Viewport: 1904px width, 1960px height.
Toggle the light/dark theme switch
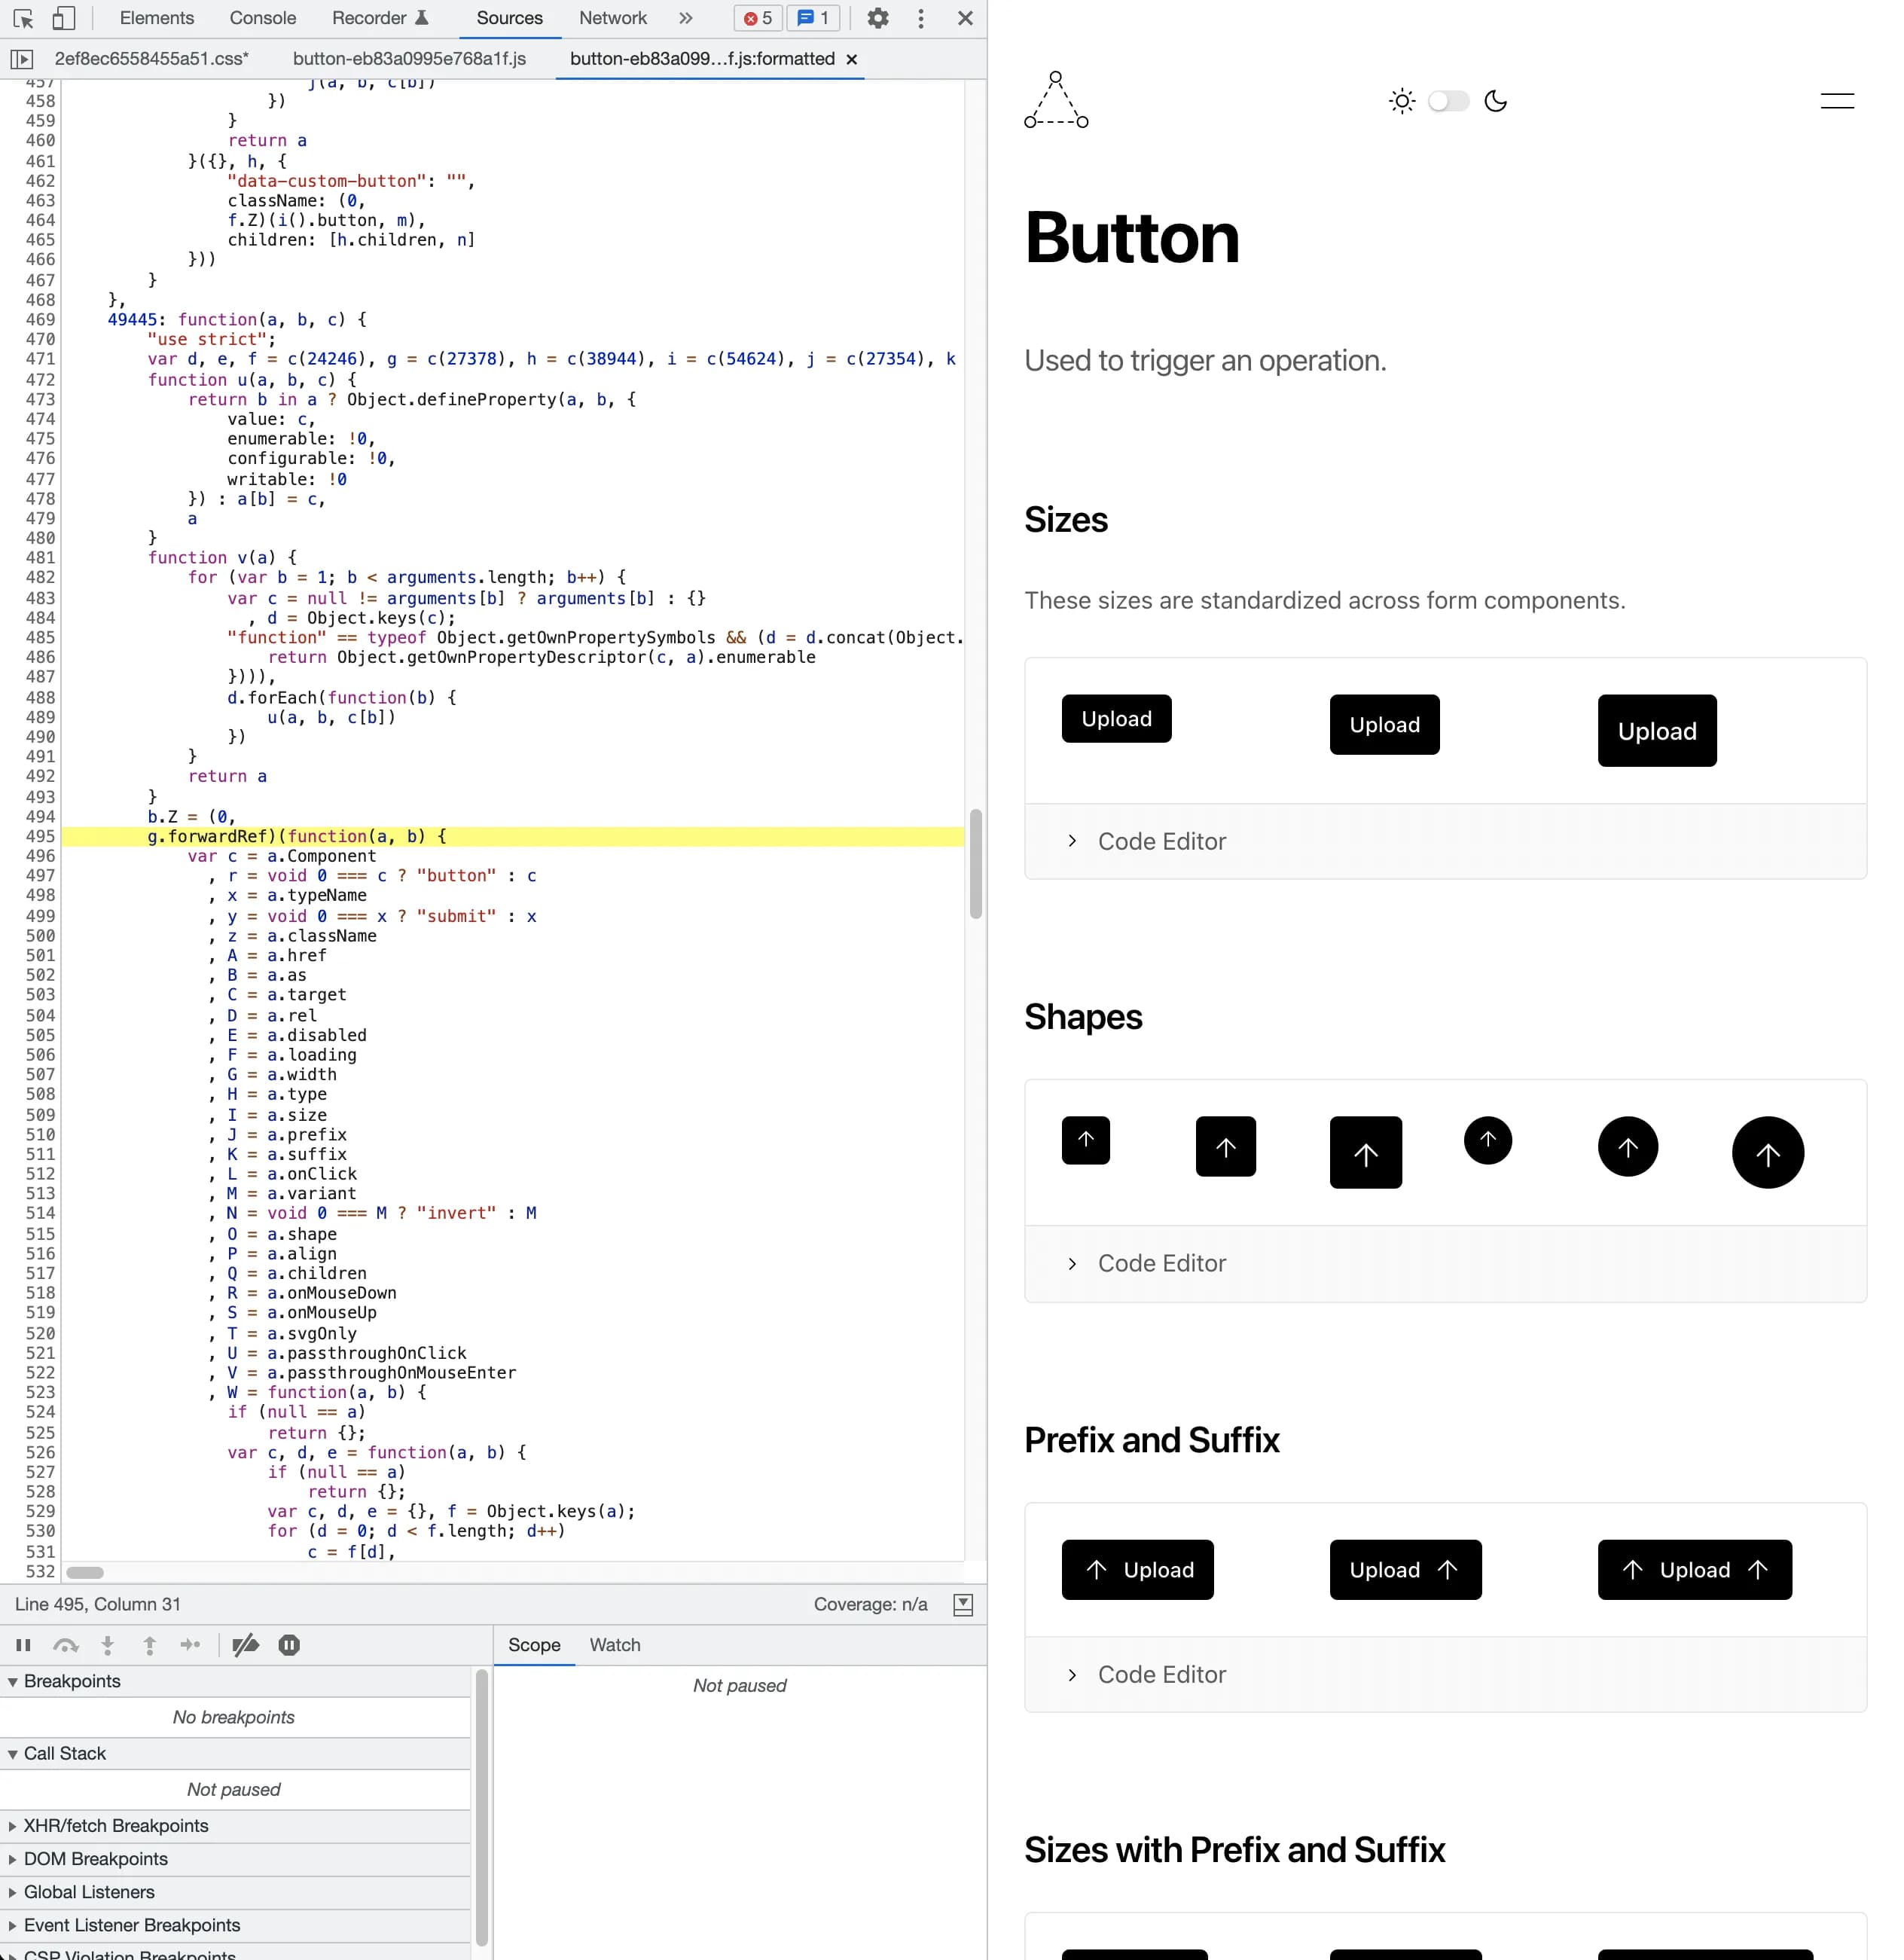pos(1448,101)
